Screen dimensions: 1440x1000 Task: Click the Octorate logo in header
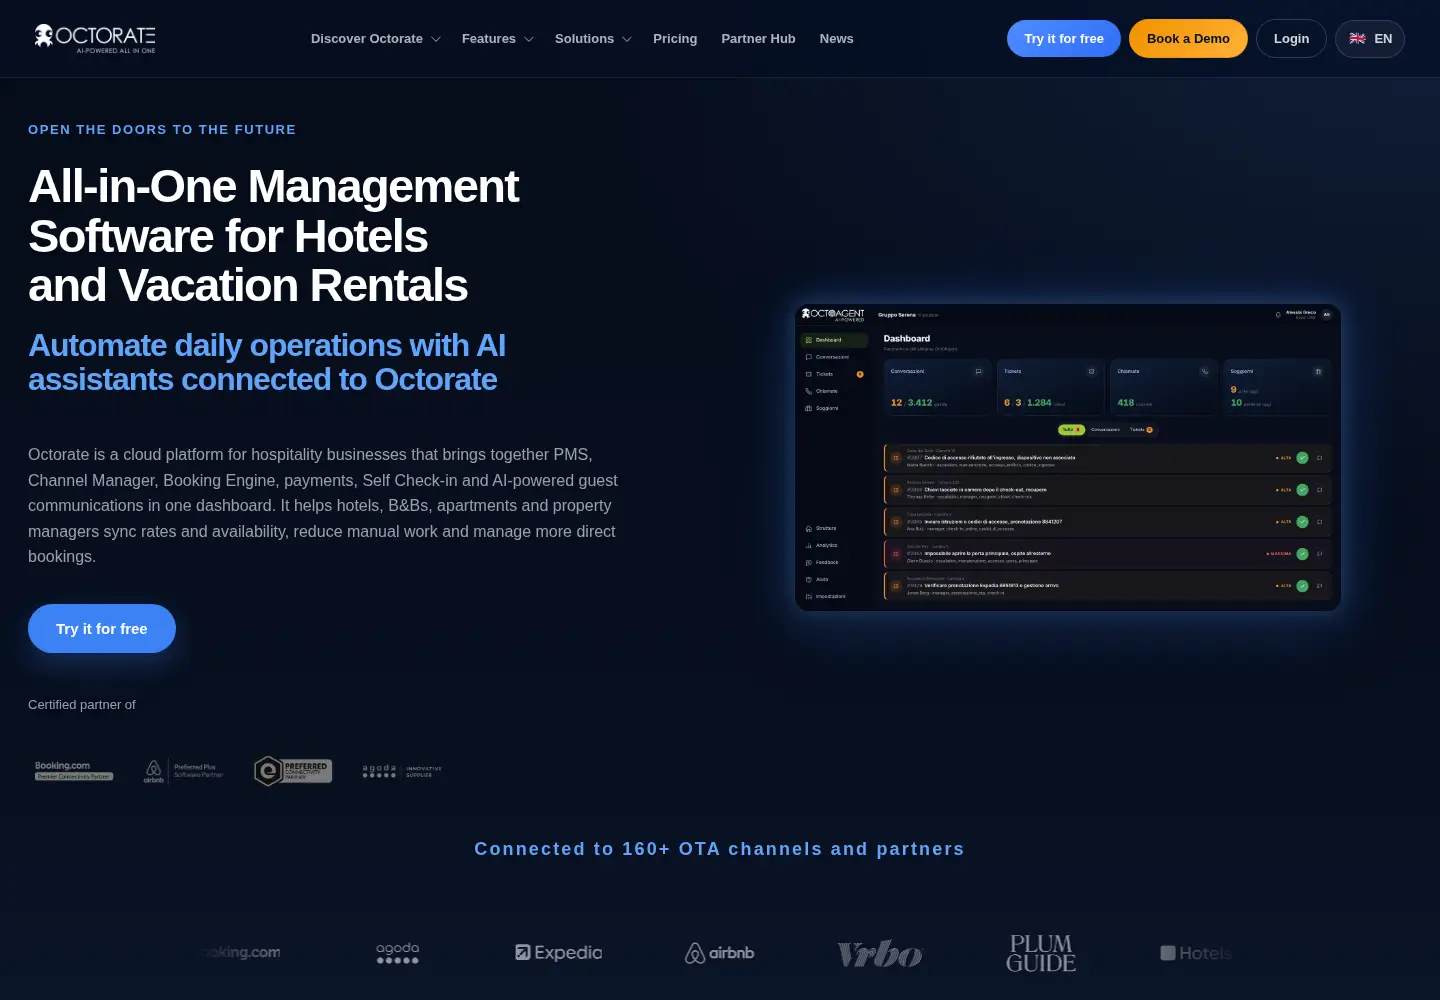(x=95, y=38)
